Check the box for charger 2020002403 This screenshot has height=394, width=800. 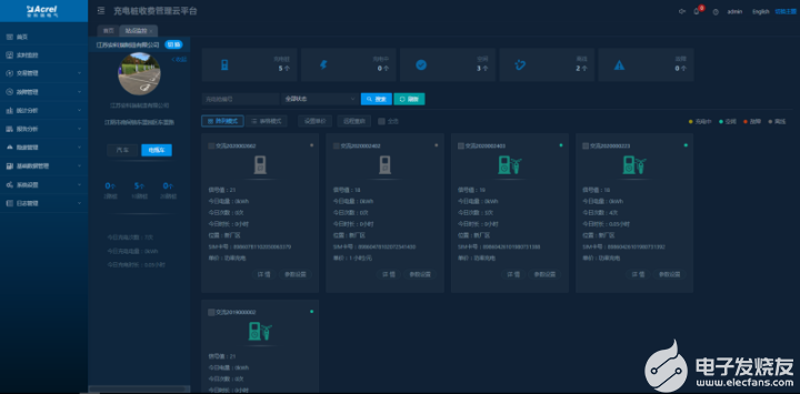[x=461, y=146]
